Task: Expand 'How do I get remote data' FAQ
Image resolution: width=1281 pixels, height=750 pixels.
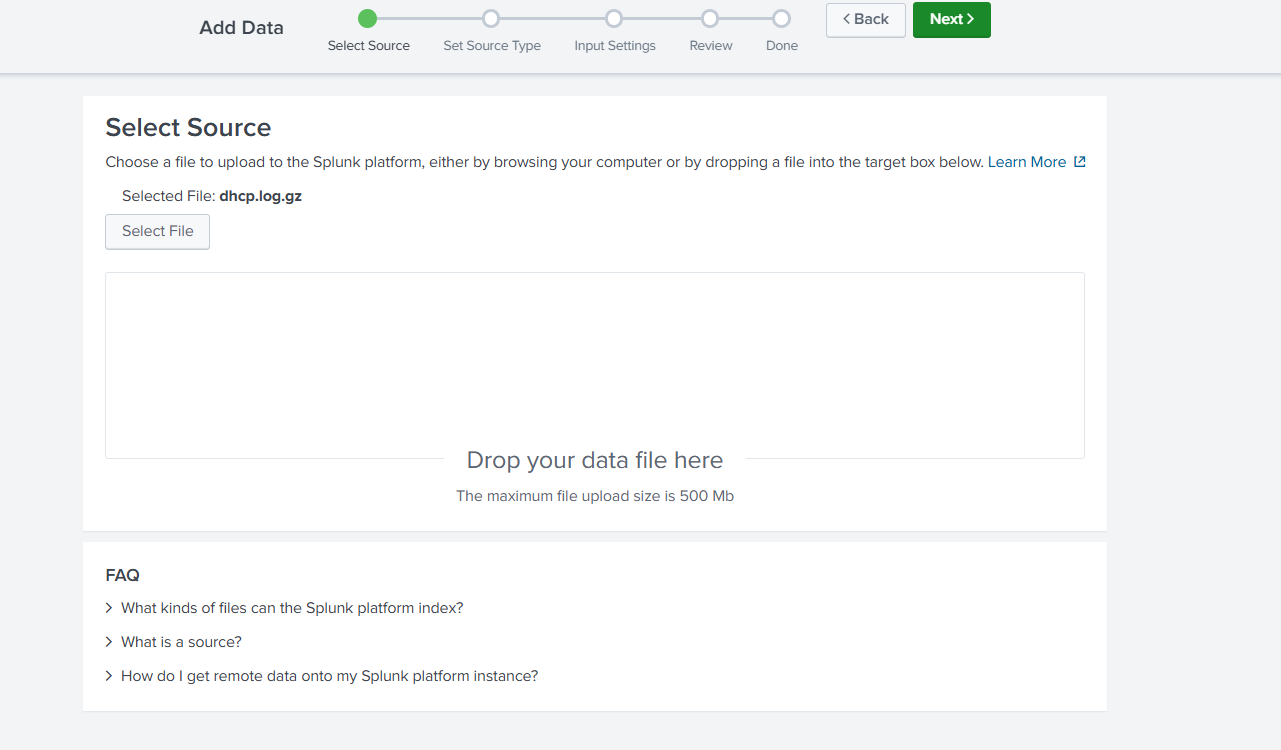Action: click(x=321, y=676)
